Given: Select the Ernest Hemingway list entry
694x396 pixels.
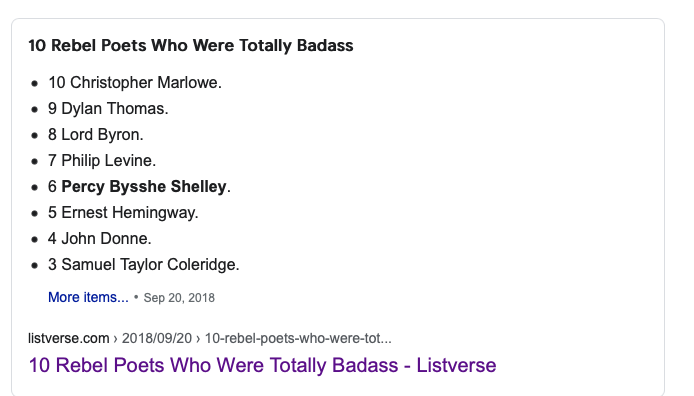Looking at the screenshot, I should [123, 213].
